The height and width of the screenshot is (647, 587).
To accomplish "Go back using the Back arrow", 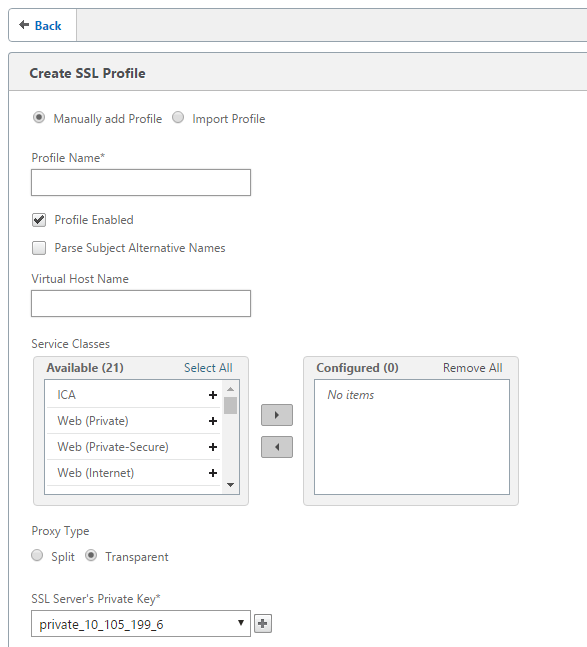I will 41,26.
